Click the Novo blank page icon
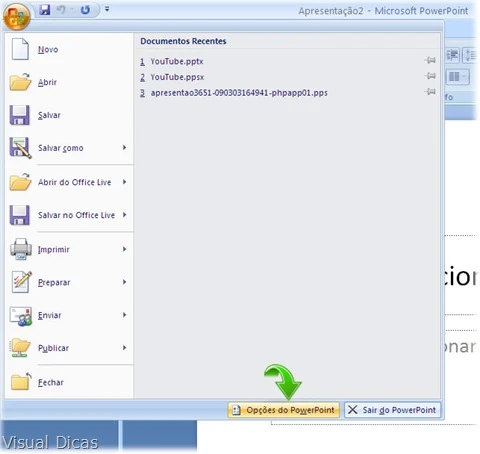This screenshot has width=480, height=454. [x=20, y=49]
